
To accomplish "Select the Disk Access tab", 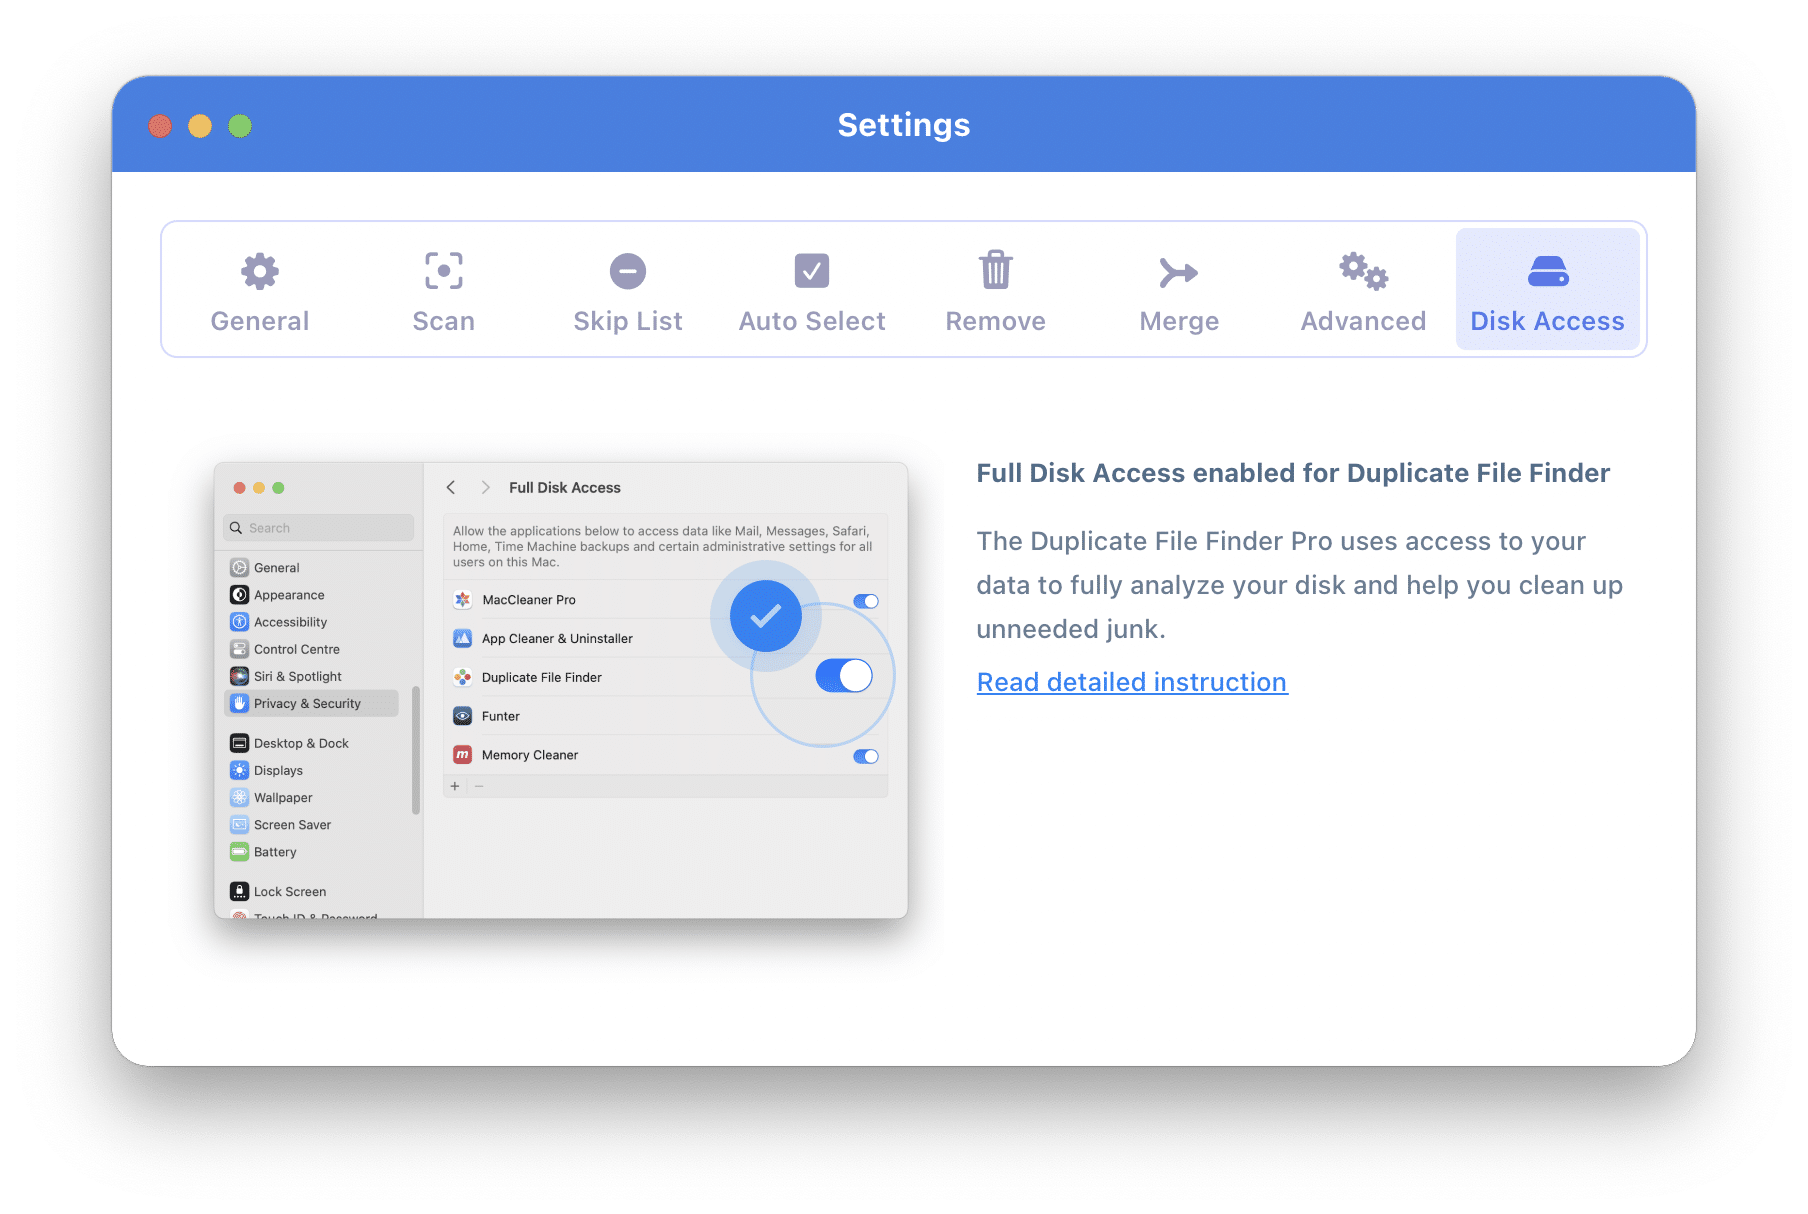I will (1548, 290).
